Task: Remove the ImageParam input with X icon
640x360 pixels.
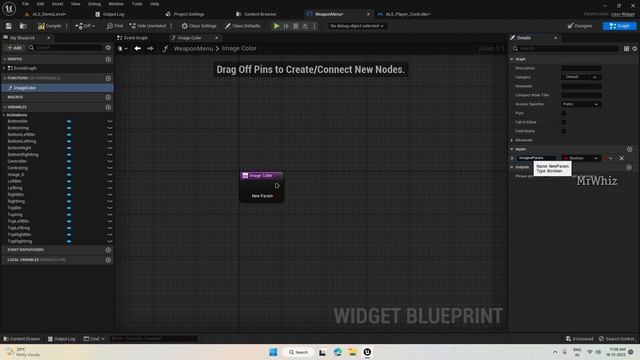Action: [x=621, y=158]
